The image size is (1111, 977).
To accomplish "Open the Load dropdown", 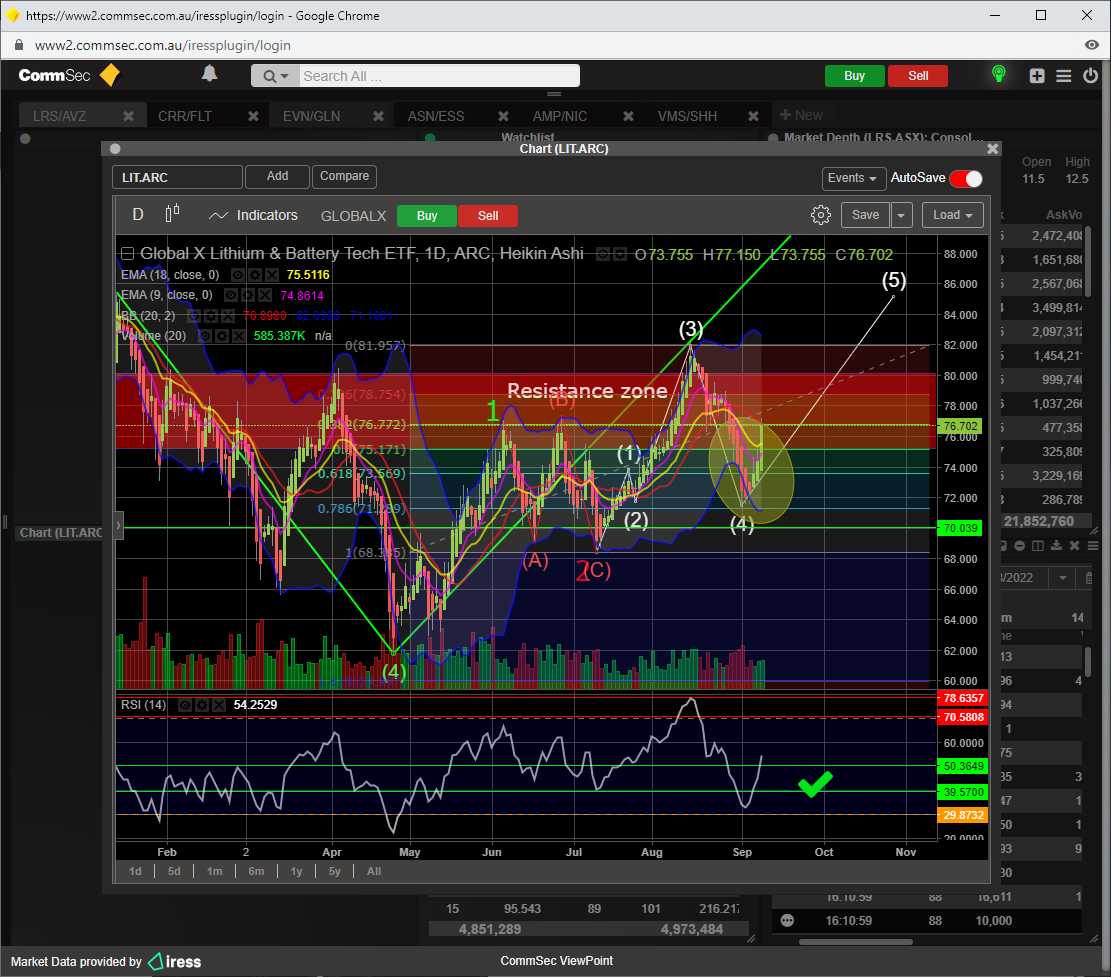I will coord(953,215).
